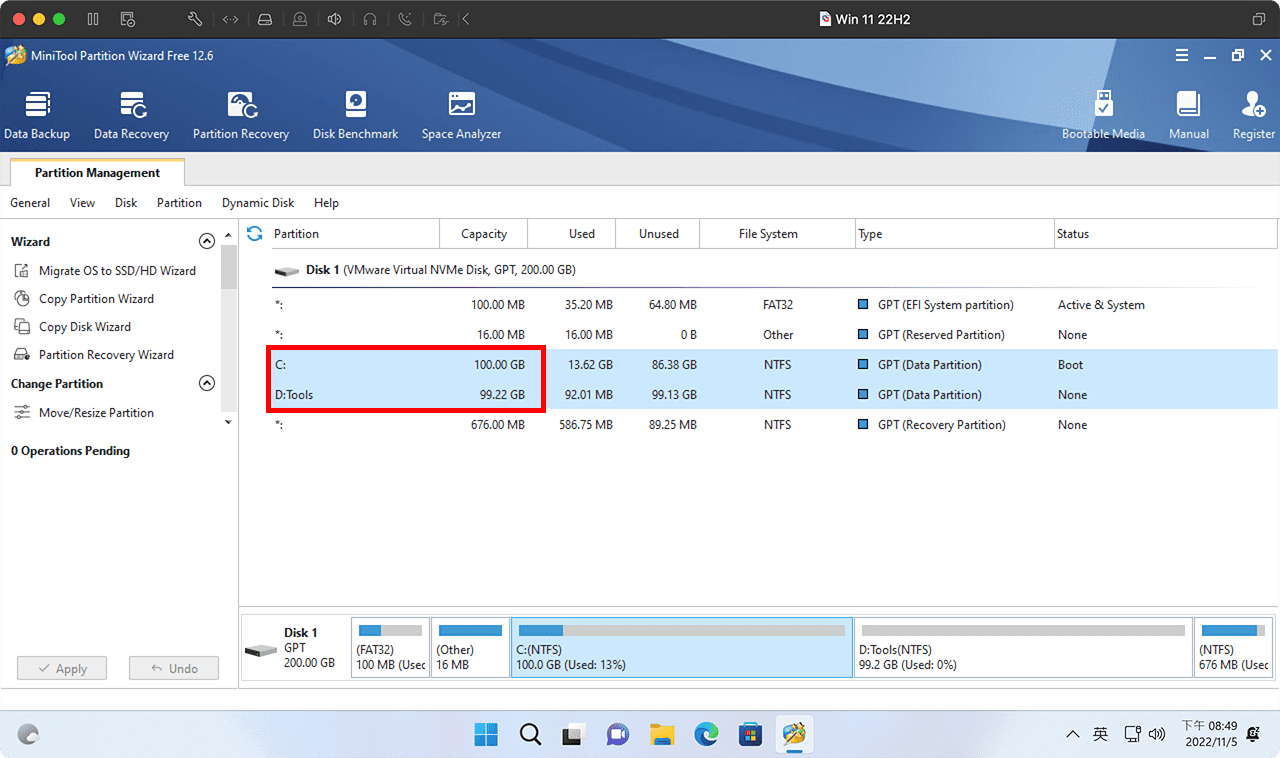Start the Disk Benchmark tool

(355, 113)
